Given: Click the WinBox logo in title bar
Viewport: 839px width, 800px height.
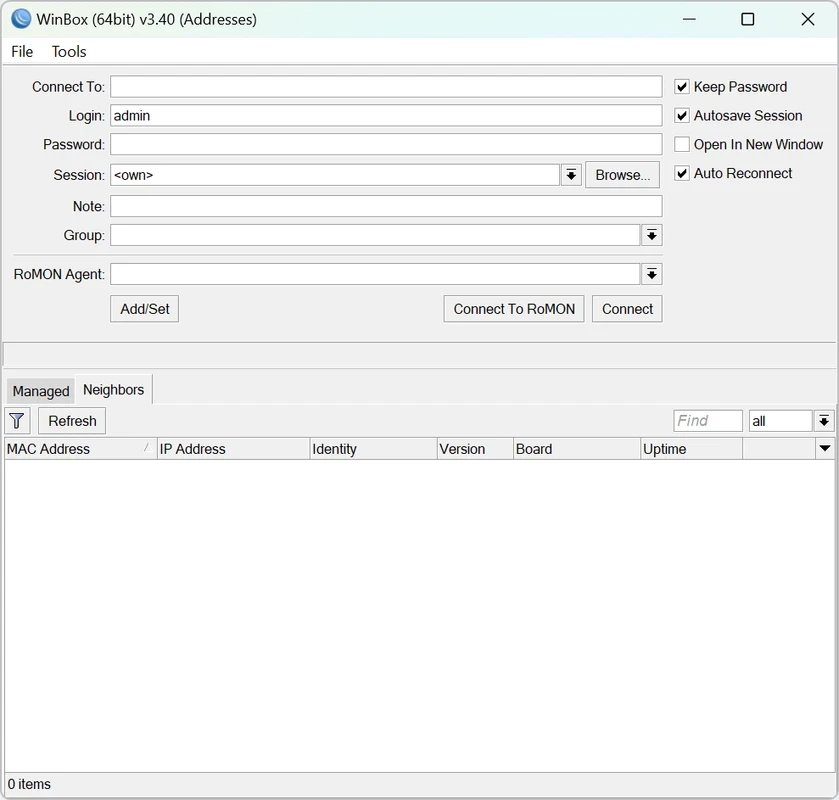Looking at the screenshot, I should (x=20, y=19).
